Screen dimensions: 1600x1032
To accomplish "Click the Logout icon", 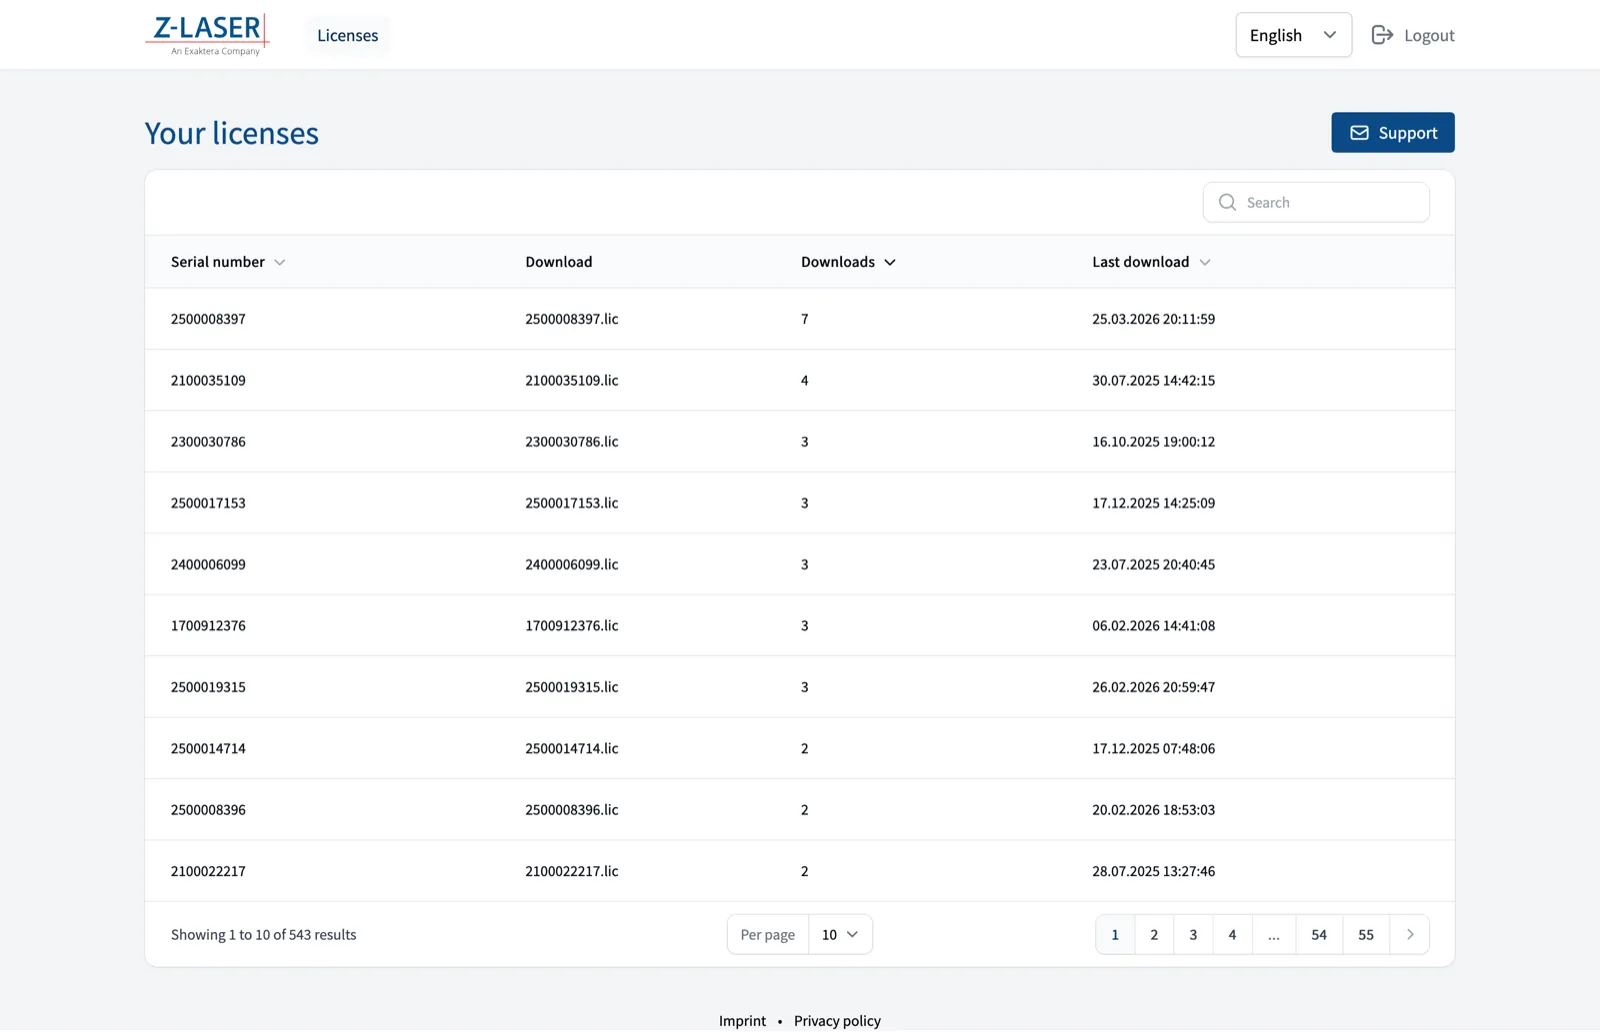I will pos(1382,35).
